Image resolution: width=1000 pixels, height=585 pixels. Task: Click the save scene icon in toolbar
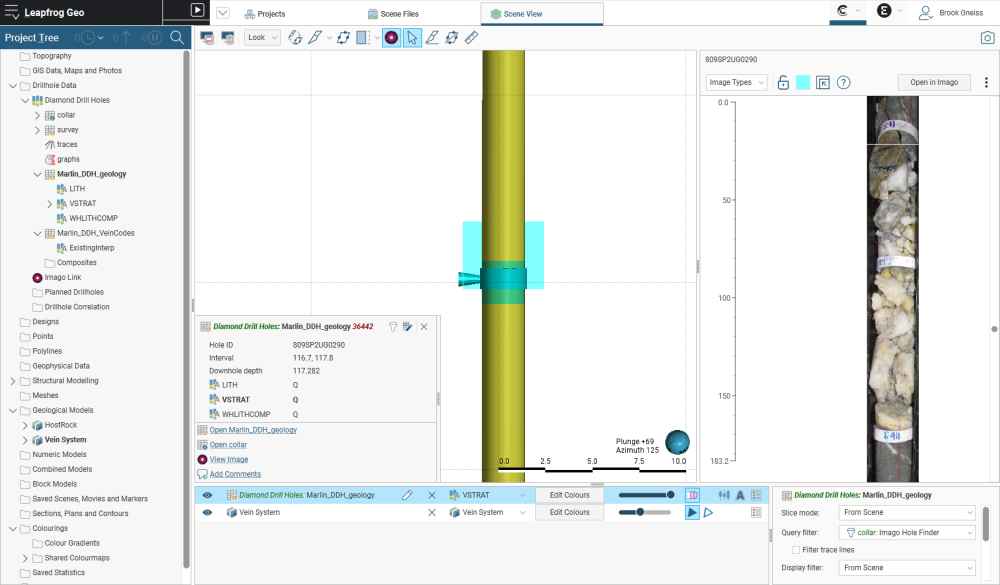click(207, 38)
